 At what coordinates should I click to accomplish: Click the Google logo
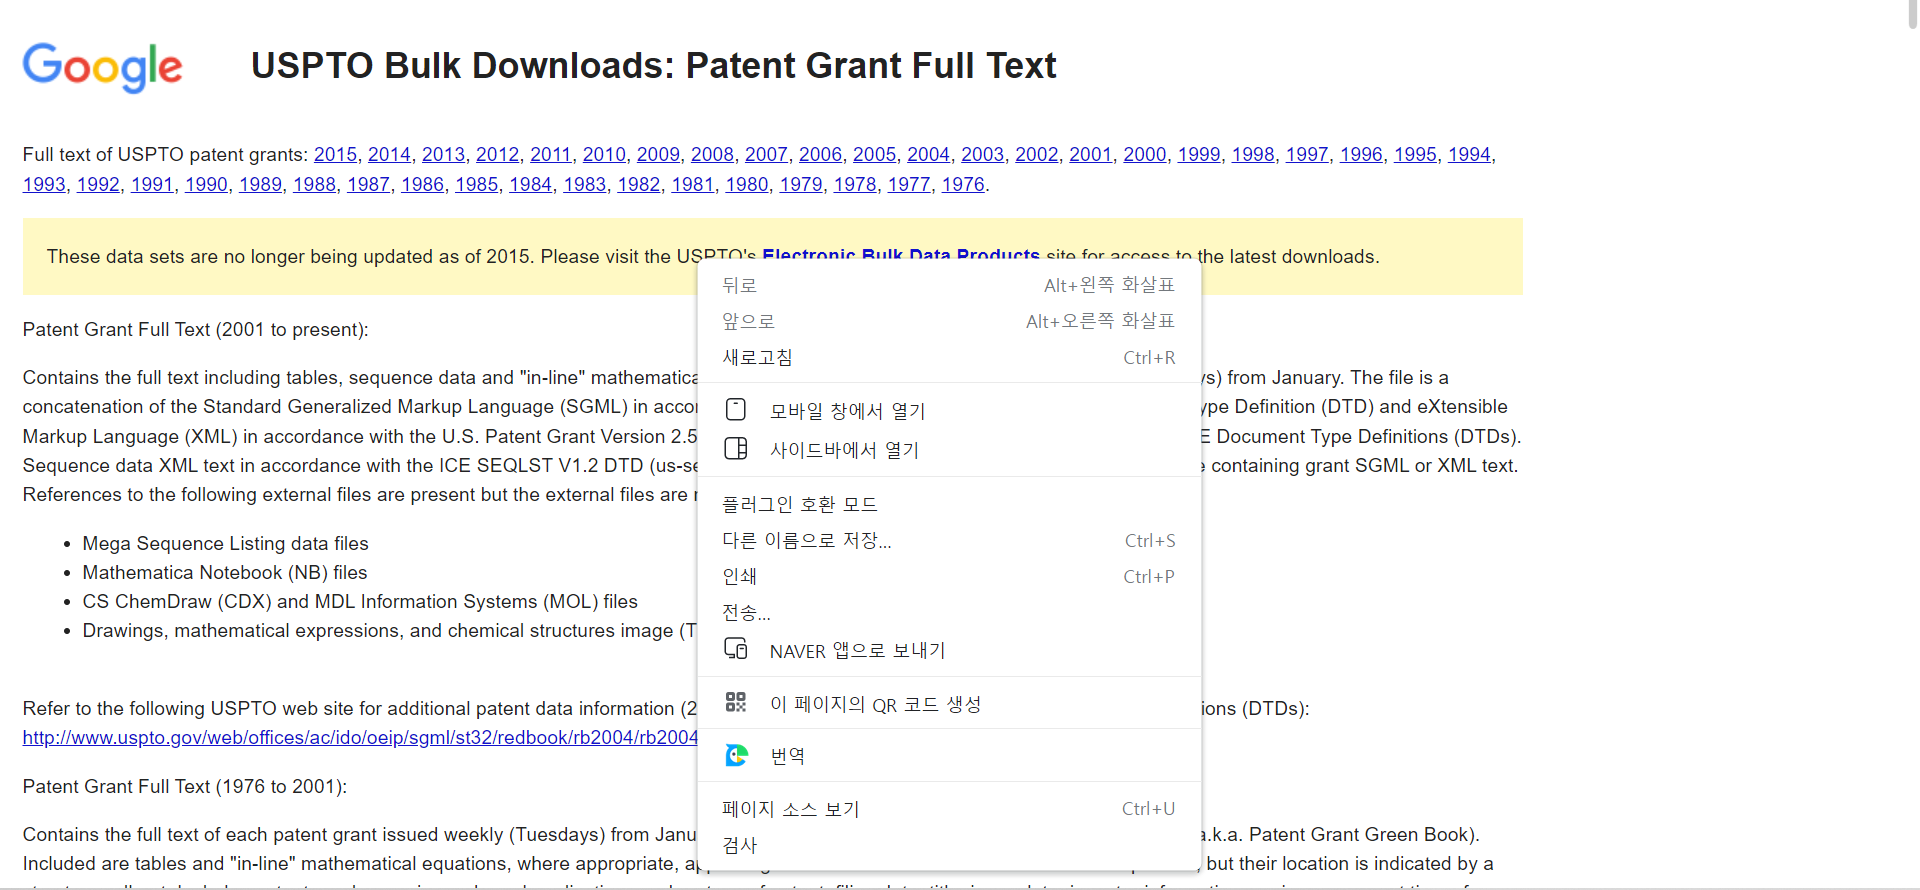[x=102, y=67]
